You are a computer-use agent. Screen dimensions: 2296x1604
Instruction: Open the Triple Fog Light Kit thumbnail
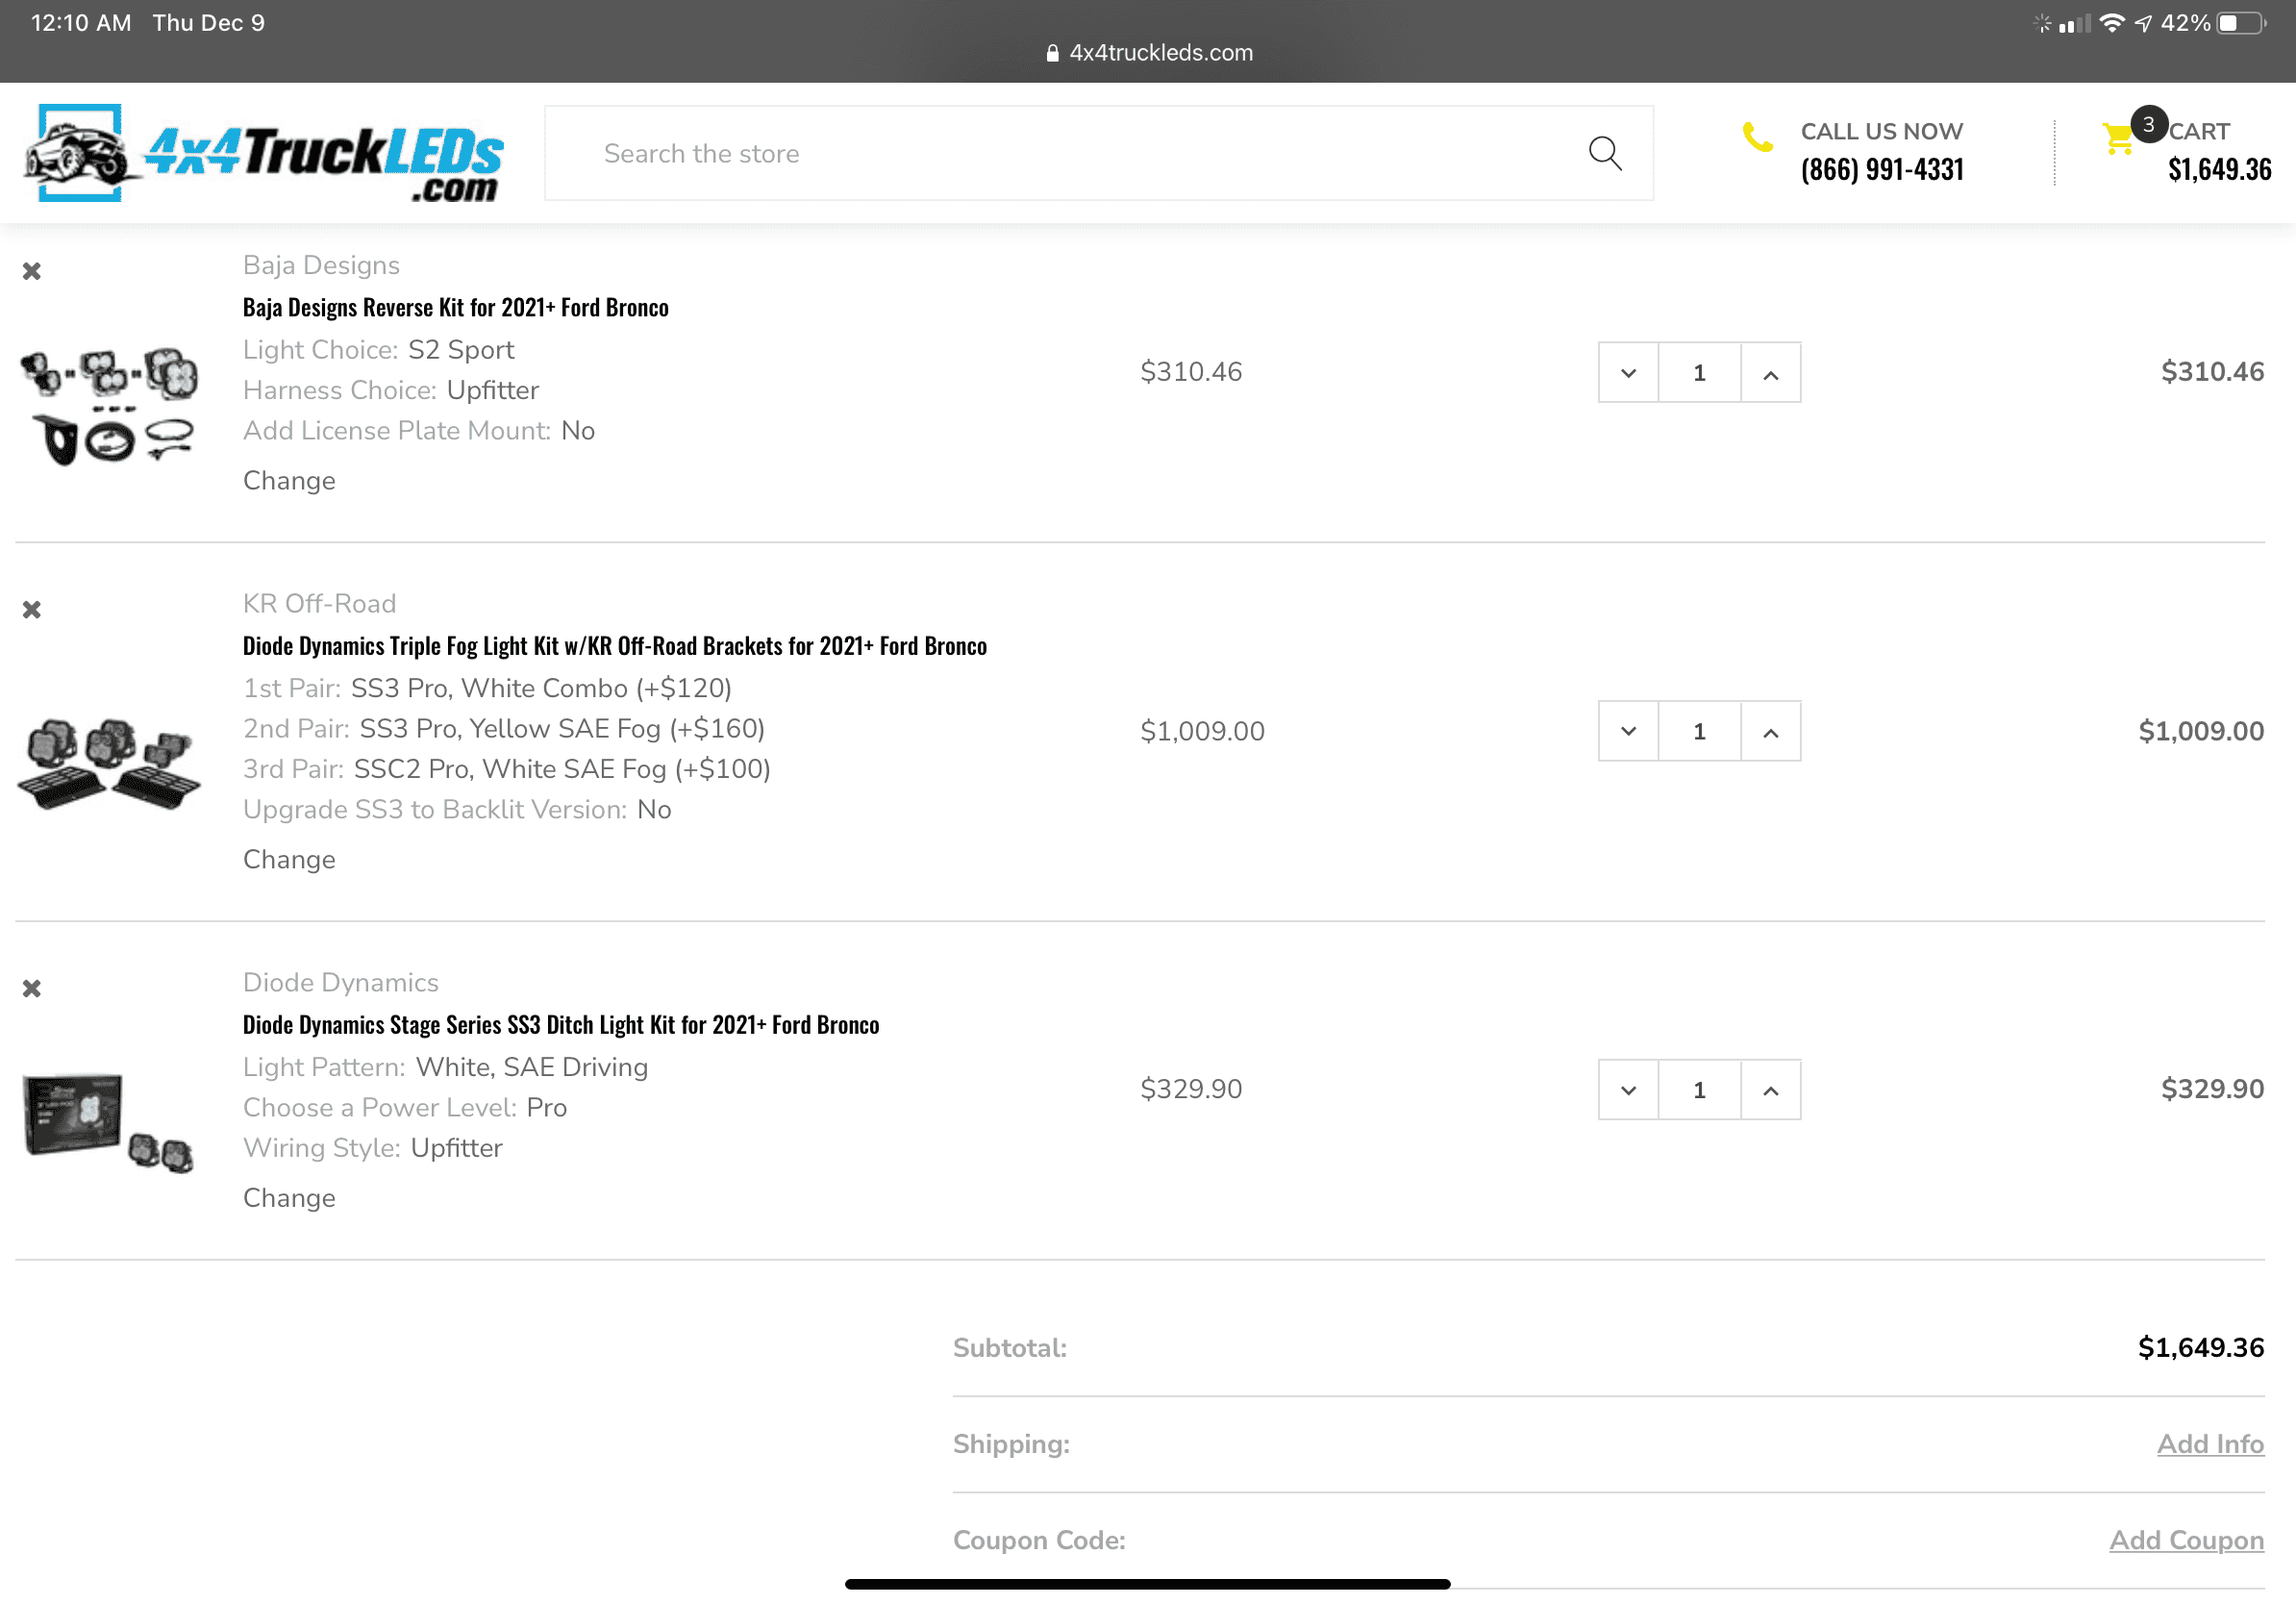109,763
